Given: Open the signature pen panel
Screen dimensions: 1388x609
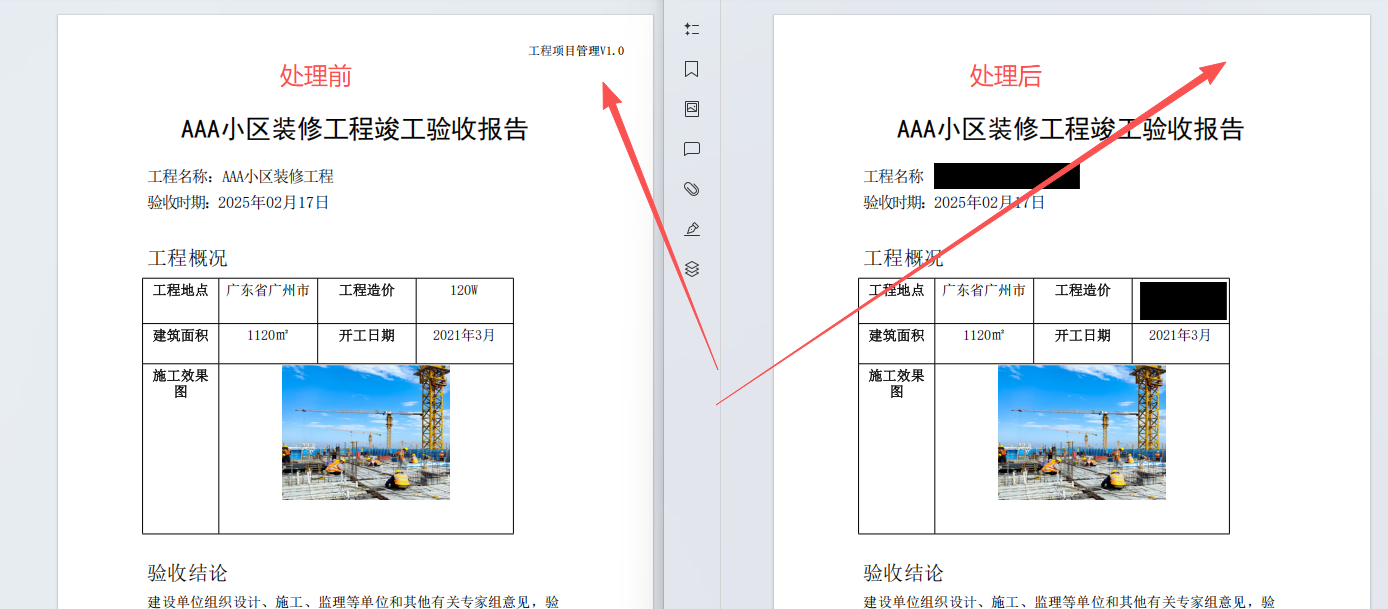Looking at the screenshot, I should [x=691, y=229].
